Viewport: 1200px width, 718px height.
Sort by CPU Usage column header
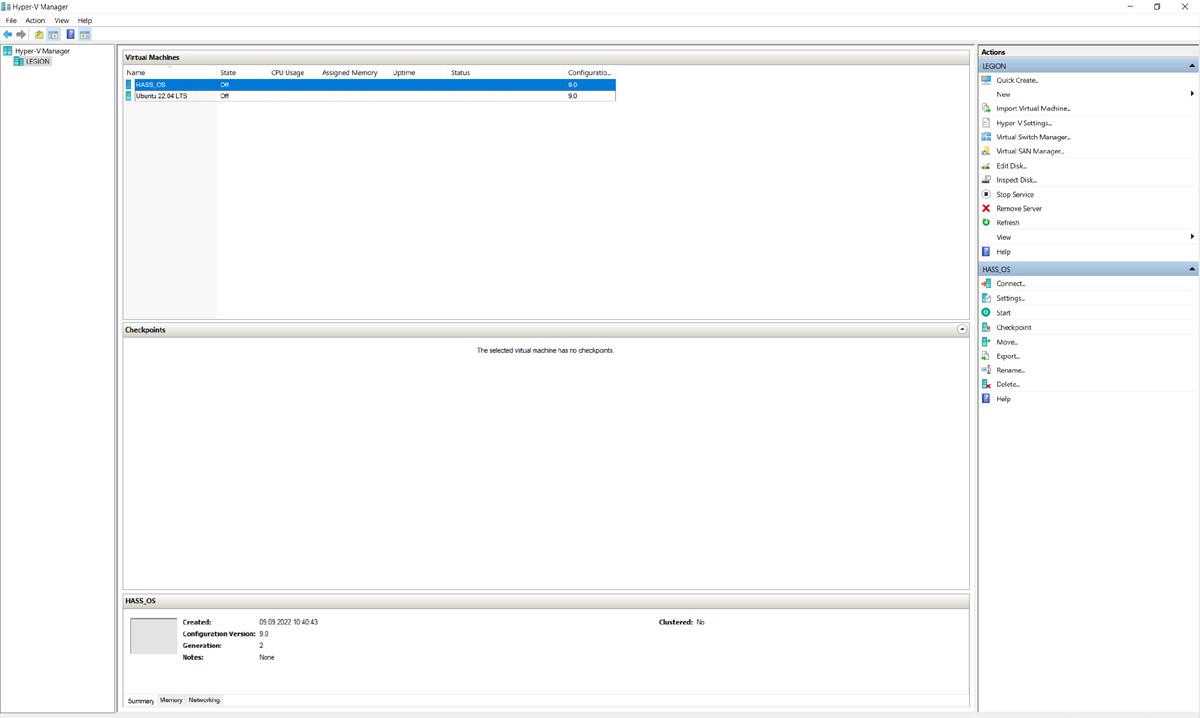coord(293,73)
